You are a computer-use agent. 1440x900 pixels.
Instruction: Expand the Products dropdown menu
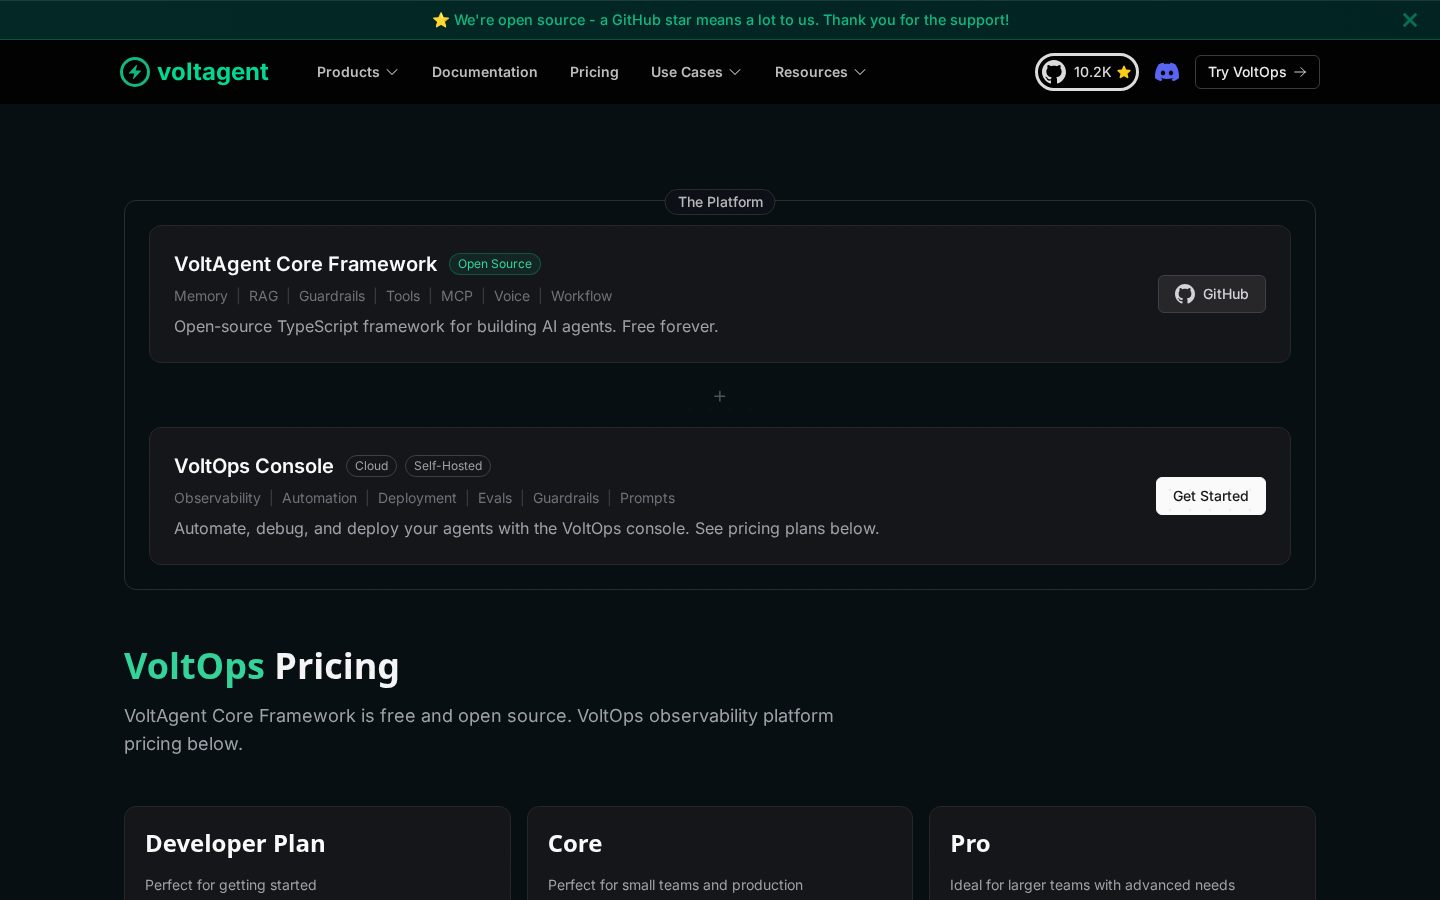coord(357,72)
